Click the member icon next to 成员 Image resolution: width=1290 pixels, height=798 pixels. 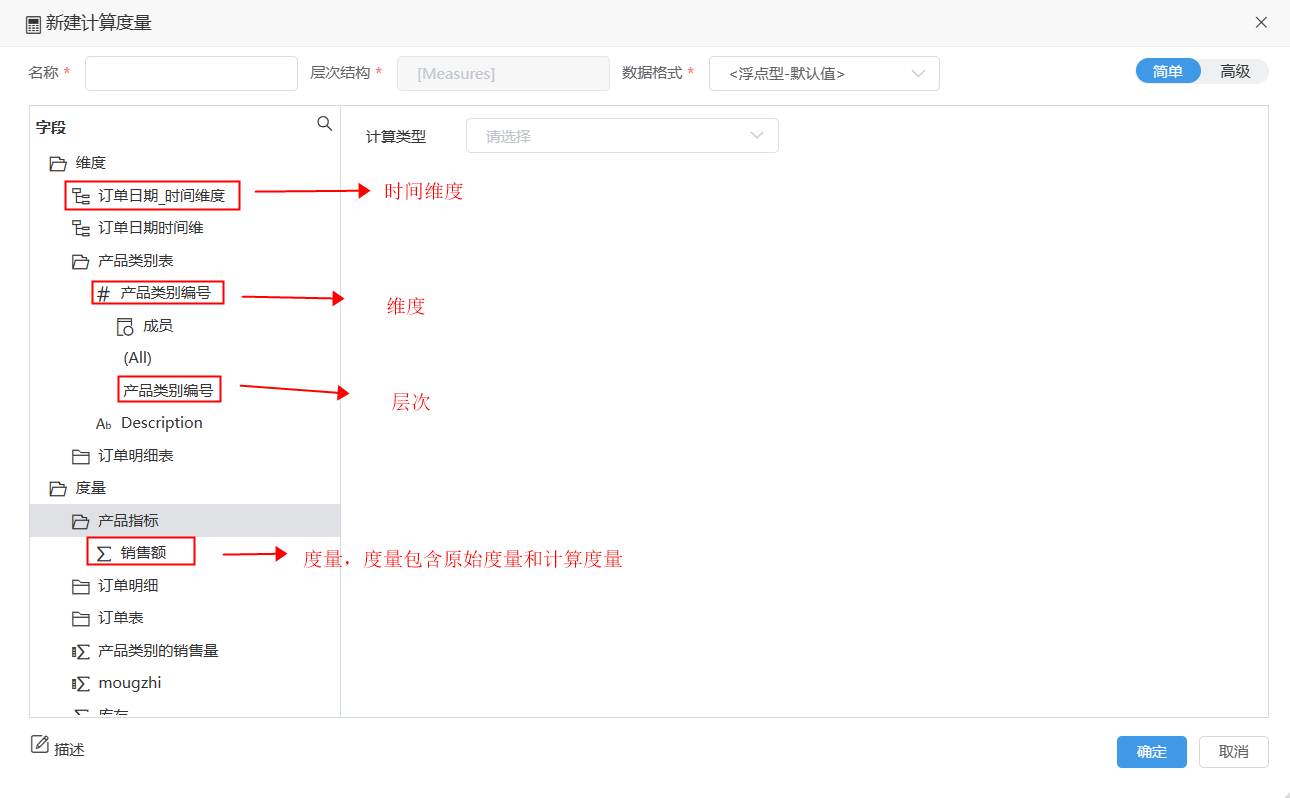125,327
